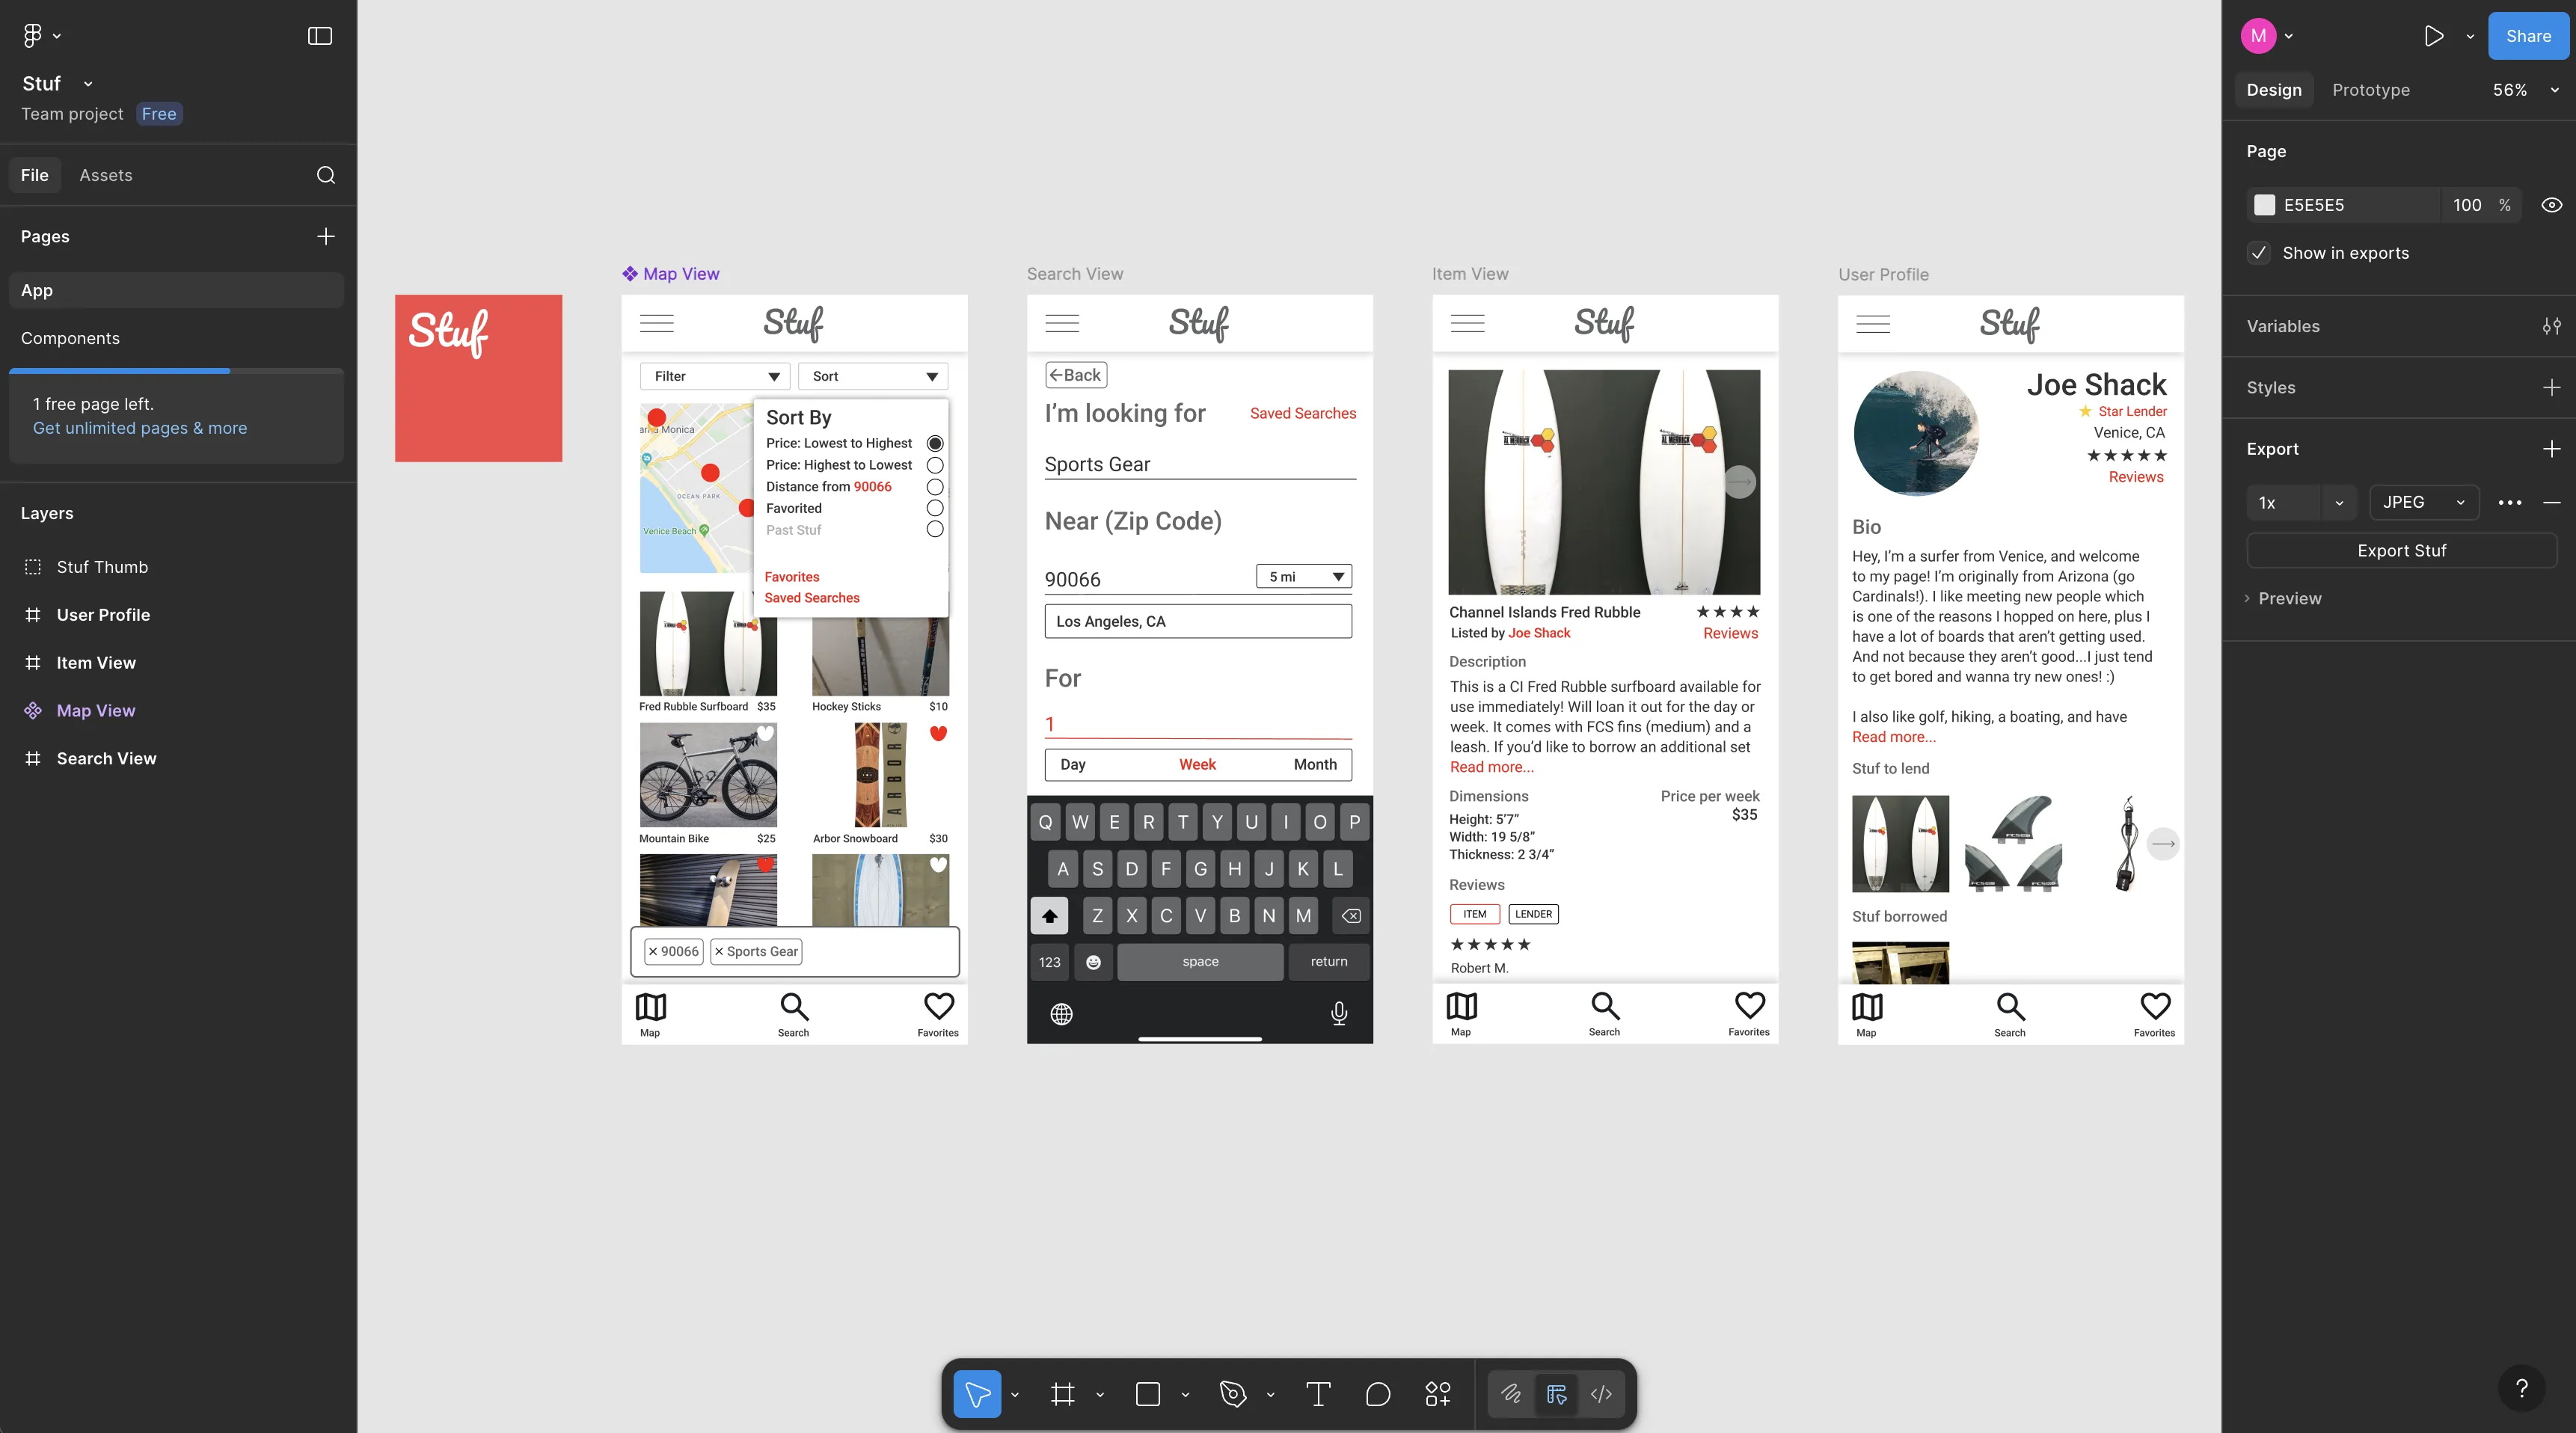The height and width of the screenshot is (1433, 2576).
Task: Select the Pen tool
Action: pos(1232,1393)
